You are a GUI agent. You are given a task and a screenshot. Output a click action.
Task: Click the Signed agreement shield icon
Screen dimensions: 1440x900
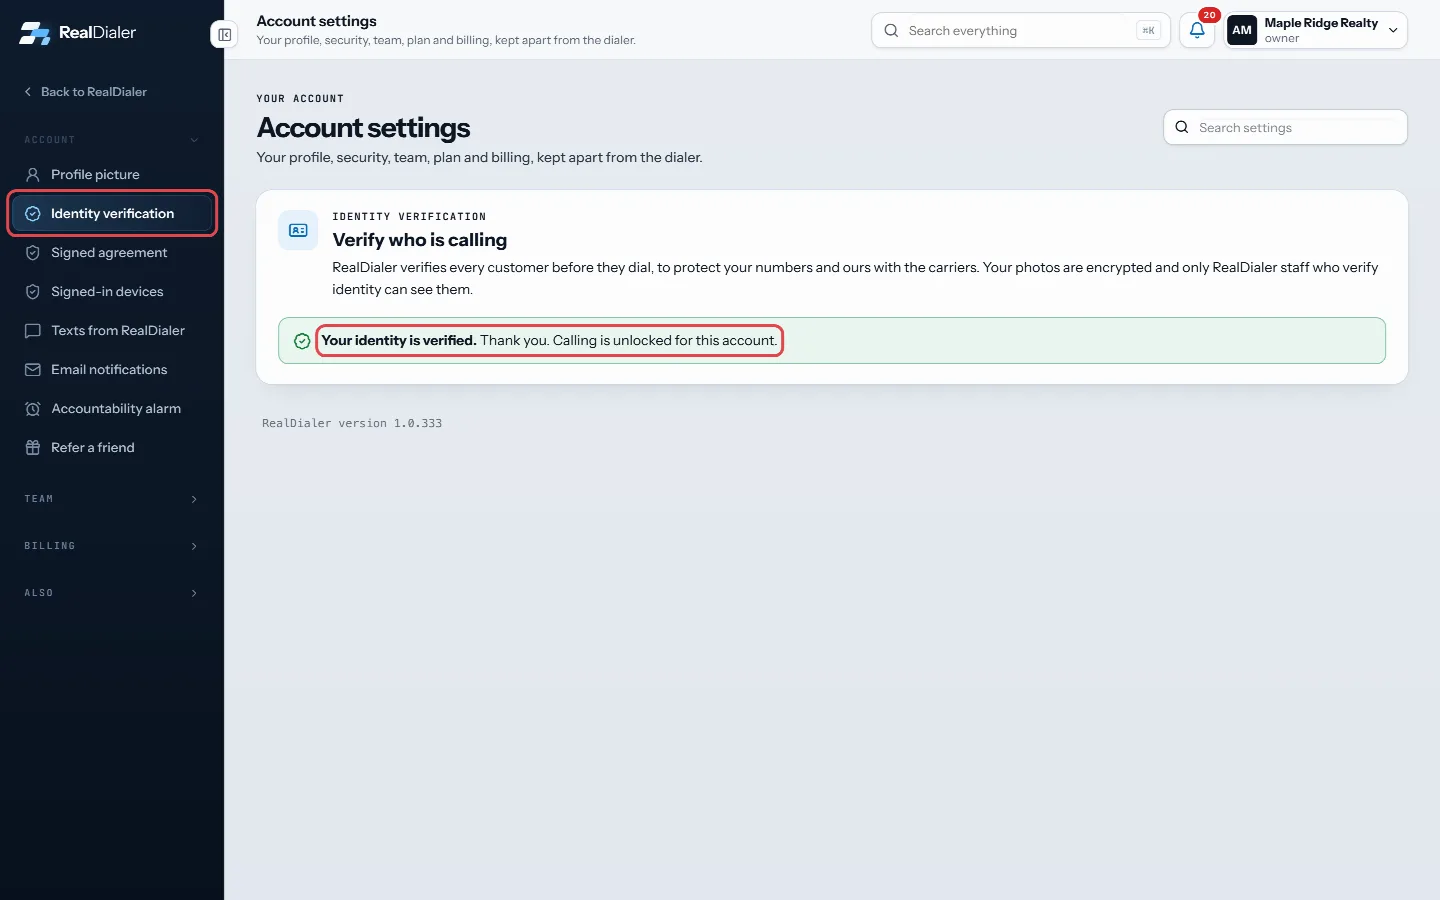(33, 252)
